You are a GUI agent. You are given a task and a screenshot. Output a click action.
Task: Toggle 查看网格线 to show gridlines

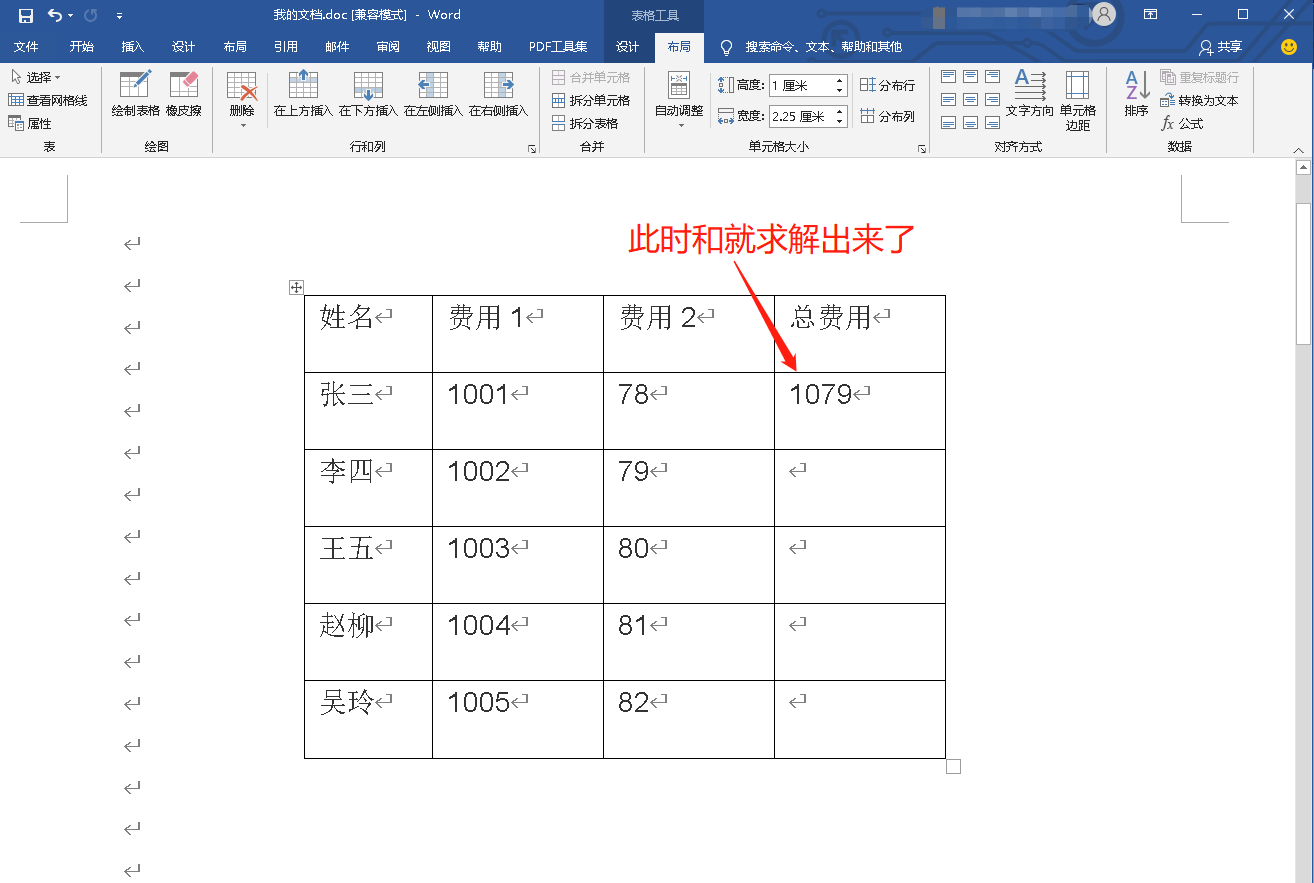[50, 99]
